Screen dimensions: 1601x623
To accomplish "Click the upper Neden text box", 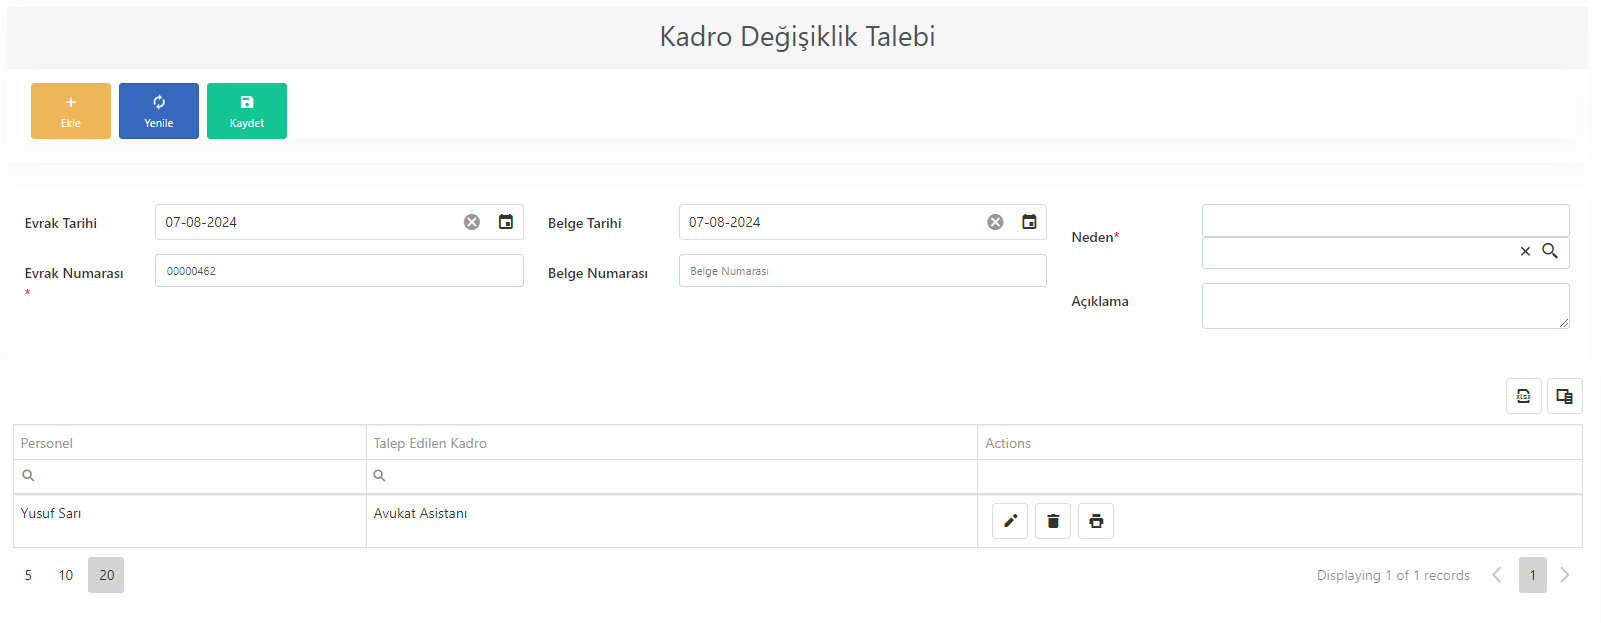I will pos(1386,220).
